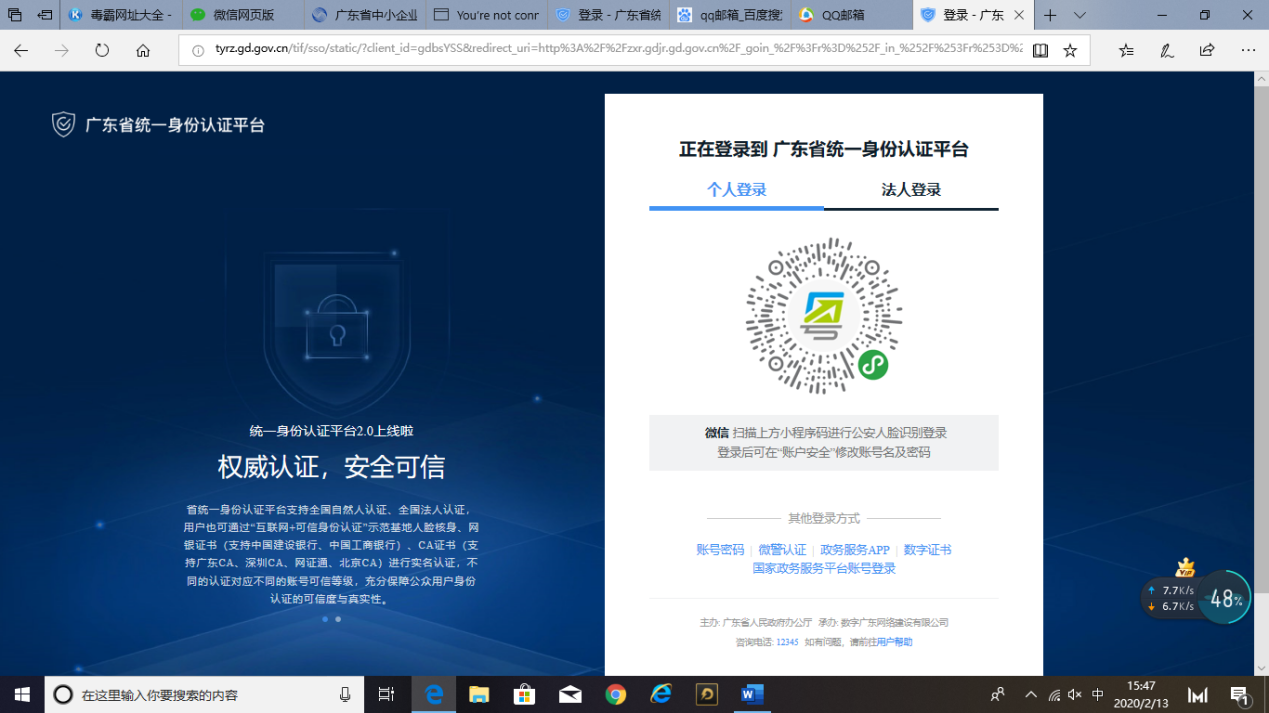Open the browser home page

coord(143,51)
